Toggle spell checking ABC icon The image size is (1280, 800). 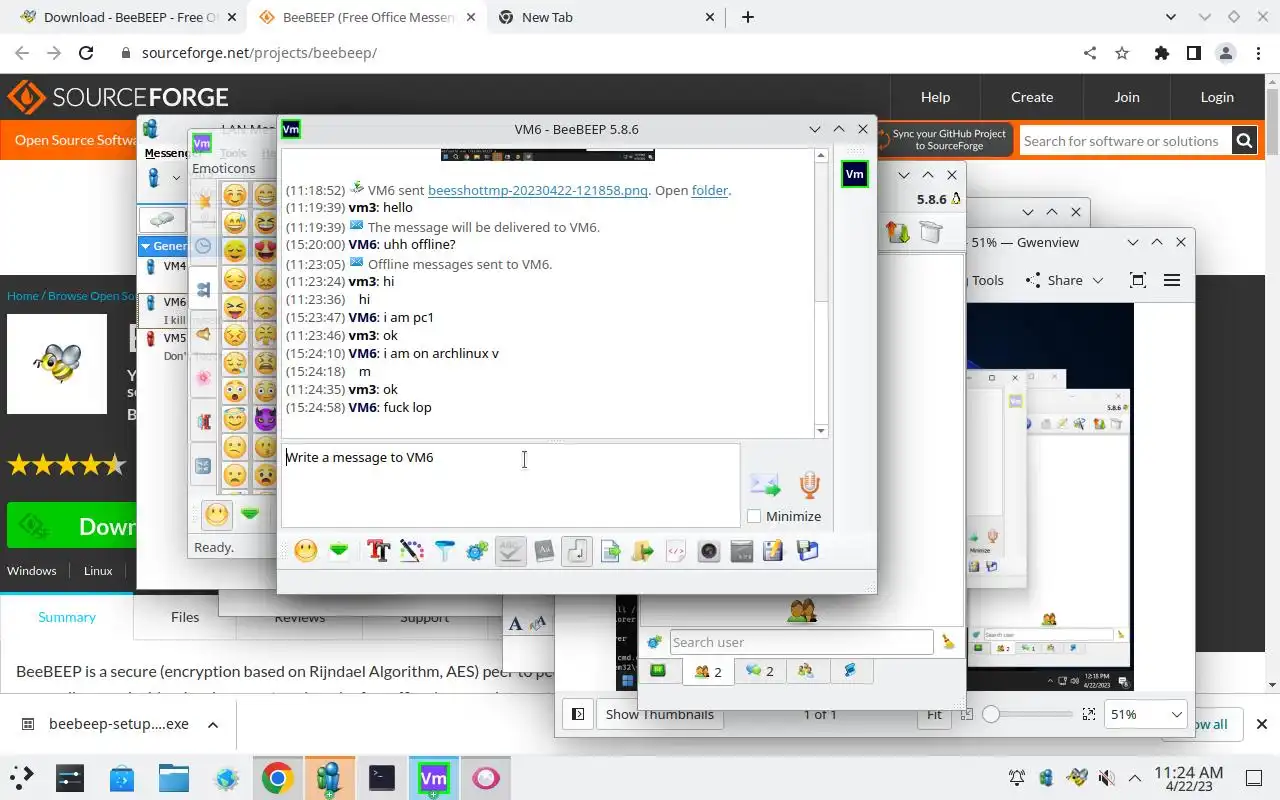511,551
